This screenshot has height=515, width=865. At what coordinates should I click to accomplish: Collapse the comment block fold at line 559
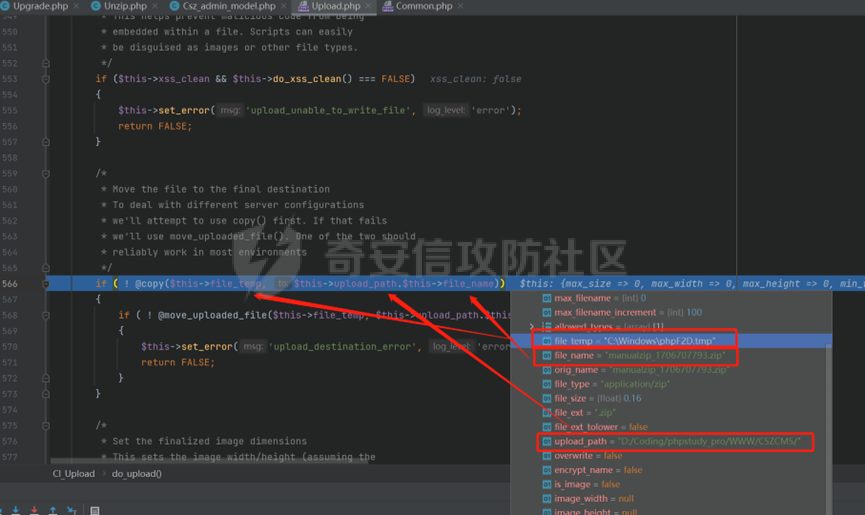click(x=46, y=173)
